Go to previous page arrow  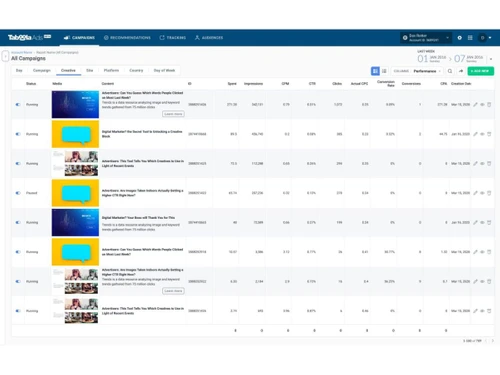point(486,341)
